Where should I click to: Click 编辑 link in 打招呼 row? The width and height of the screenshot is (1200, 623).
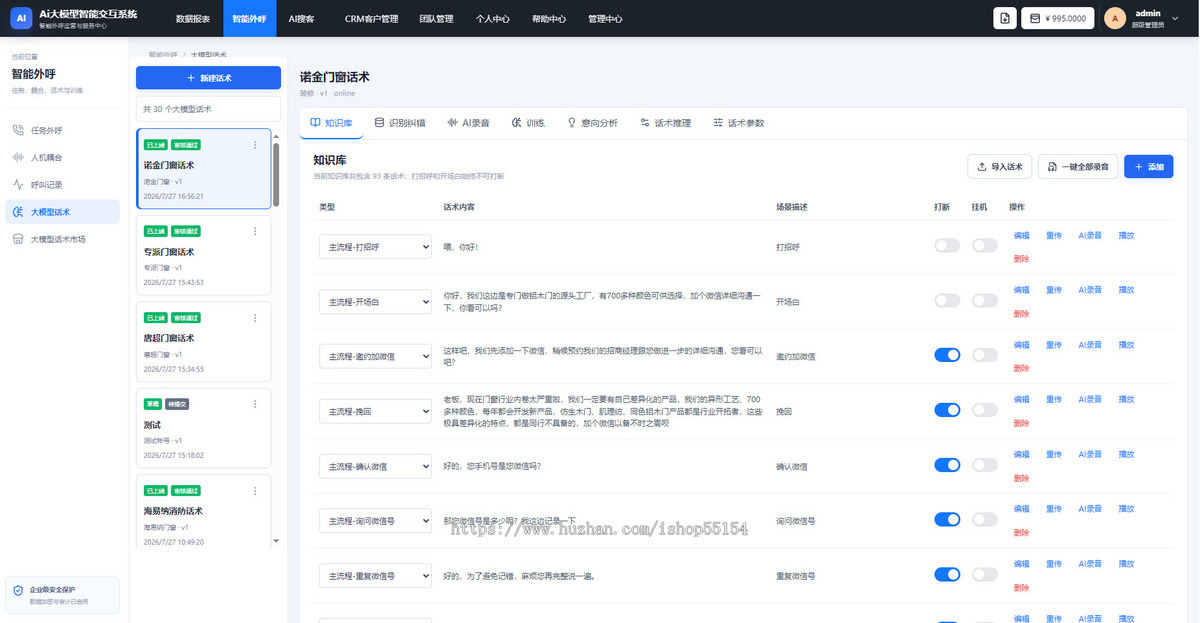[1021, 235]
